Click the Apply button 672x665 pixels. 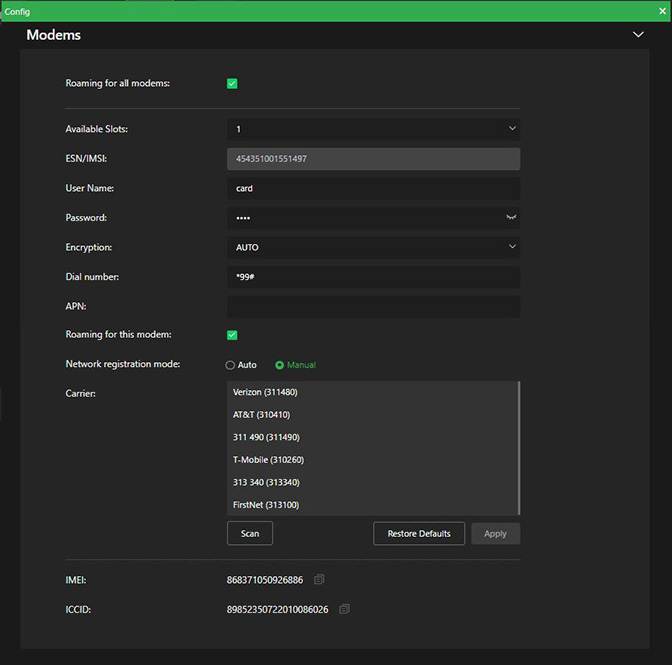click(495, 533)
